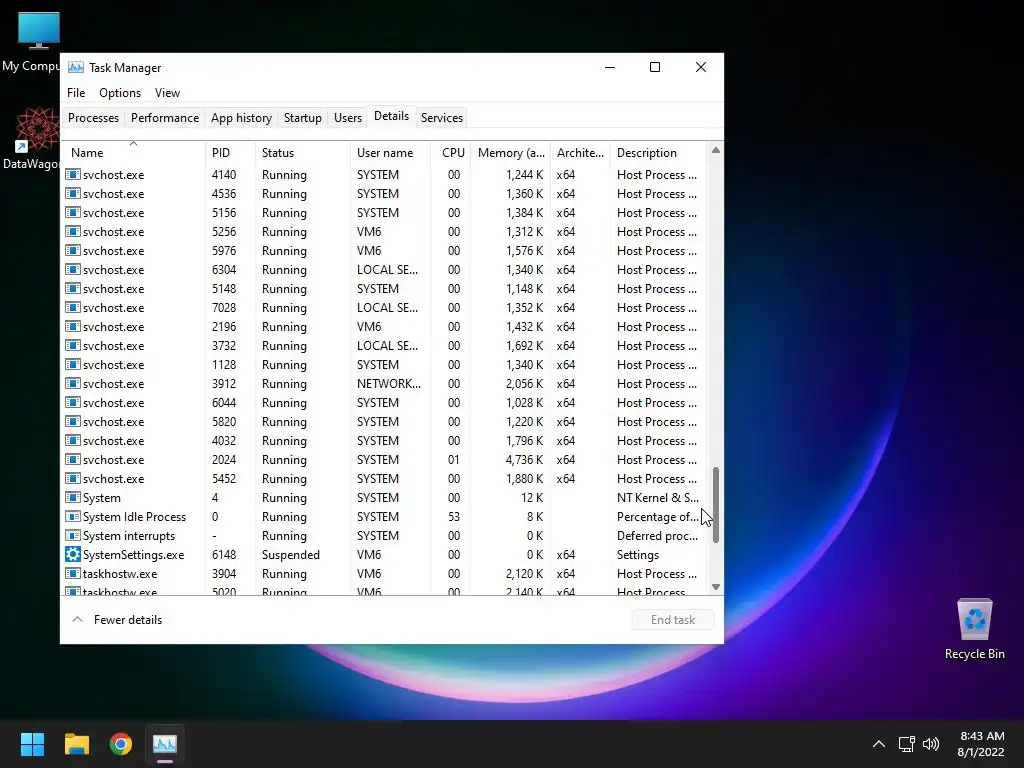
Task: Select the row with PID 7028
Action: coord(384,308)
